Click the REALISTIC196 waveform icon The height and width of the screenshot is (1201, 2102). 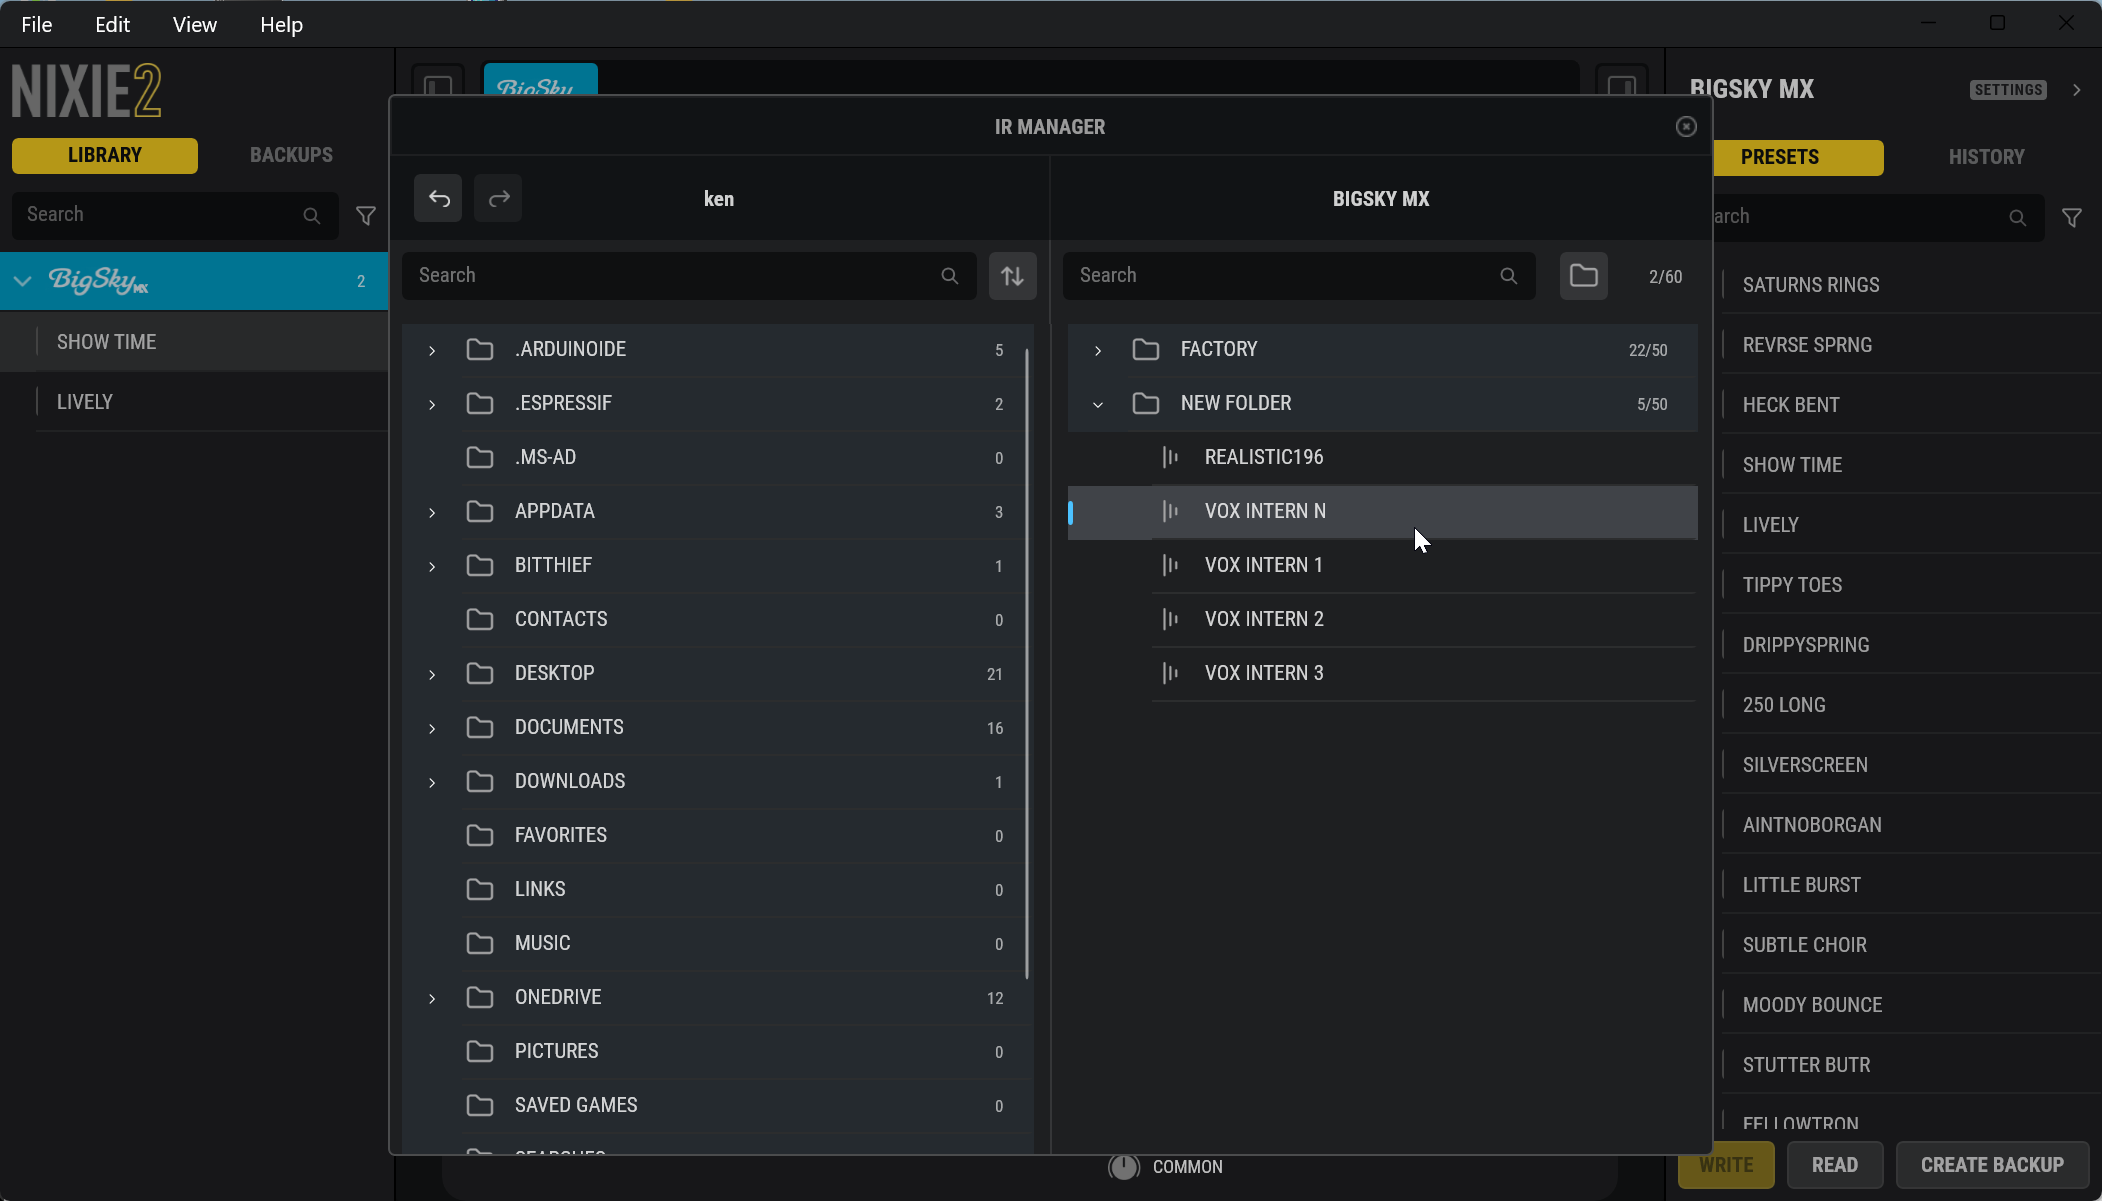tap(1170, 457)
